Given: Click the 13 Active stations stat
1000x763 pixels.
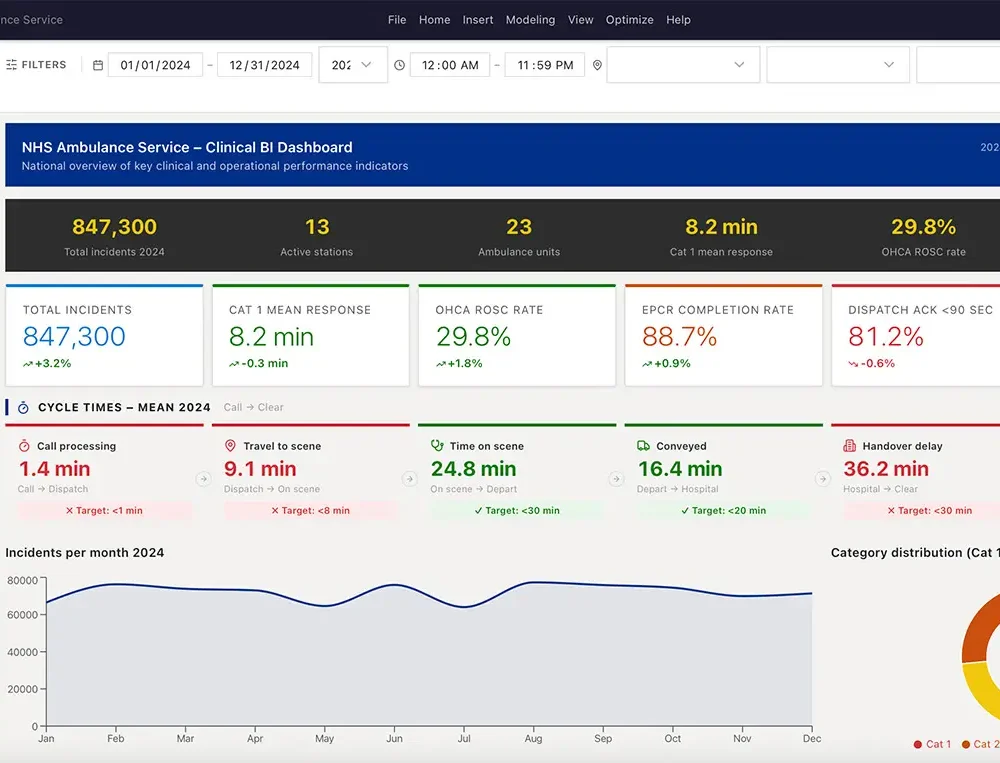Looking at the screenshot, I should 317,235.
